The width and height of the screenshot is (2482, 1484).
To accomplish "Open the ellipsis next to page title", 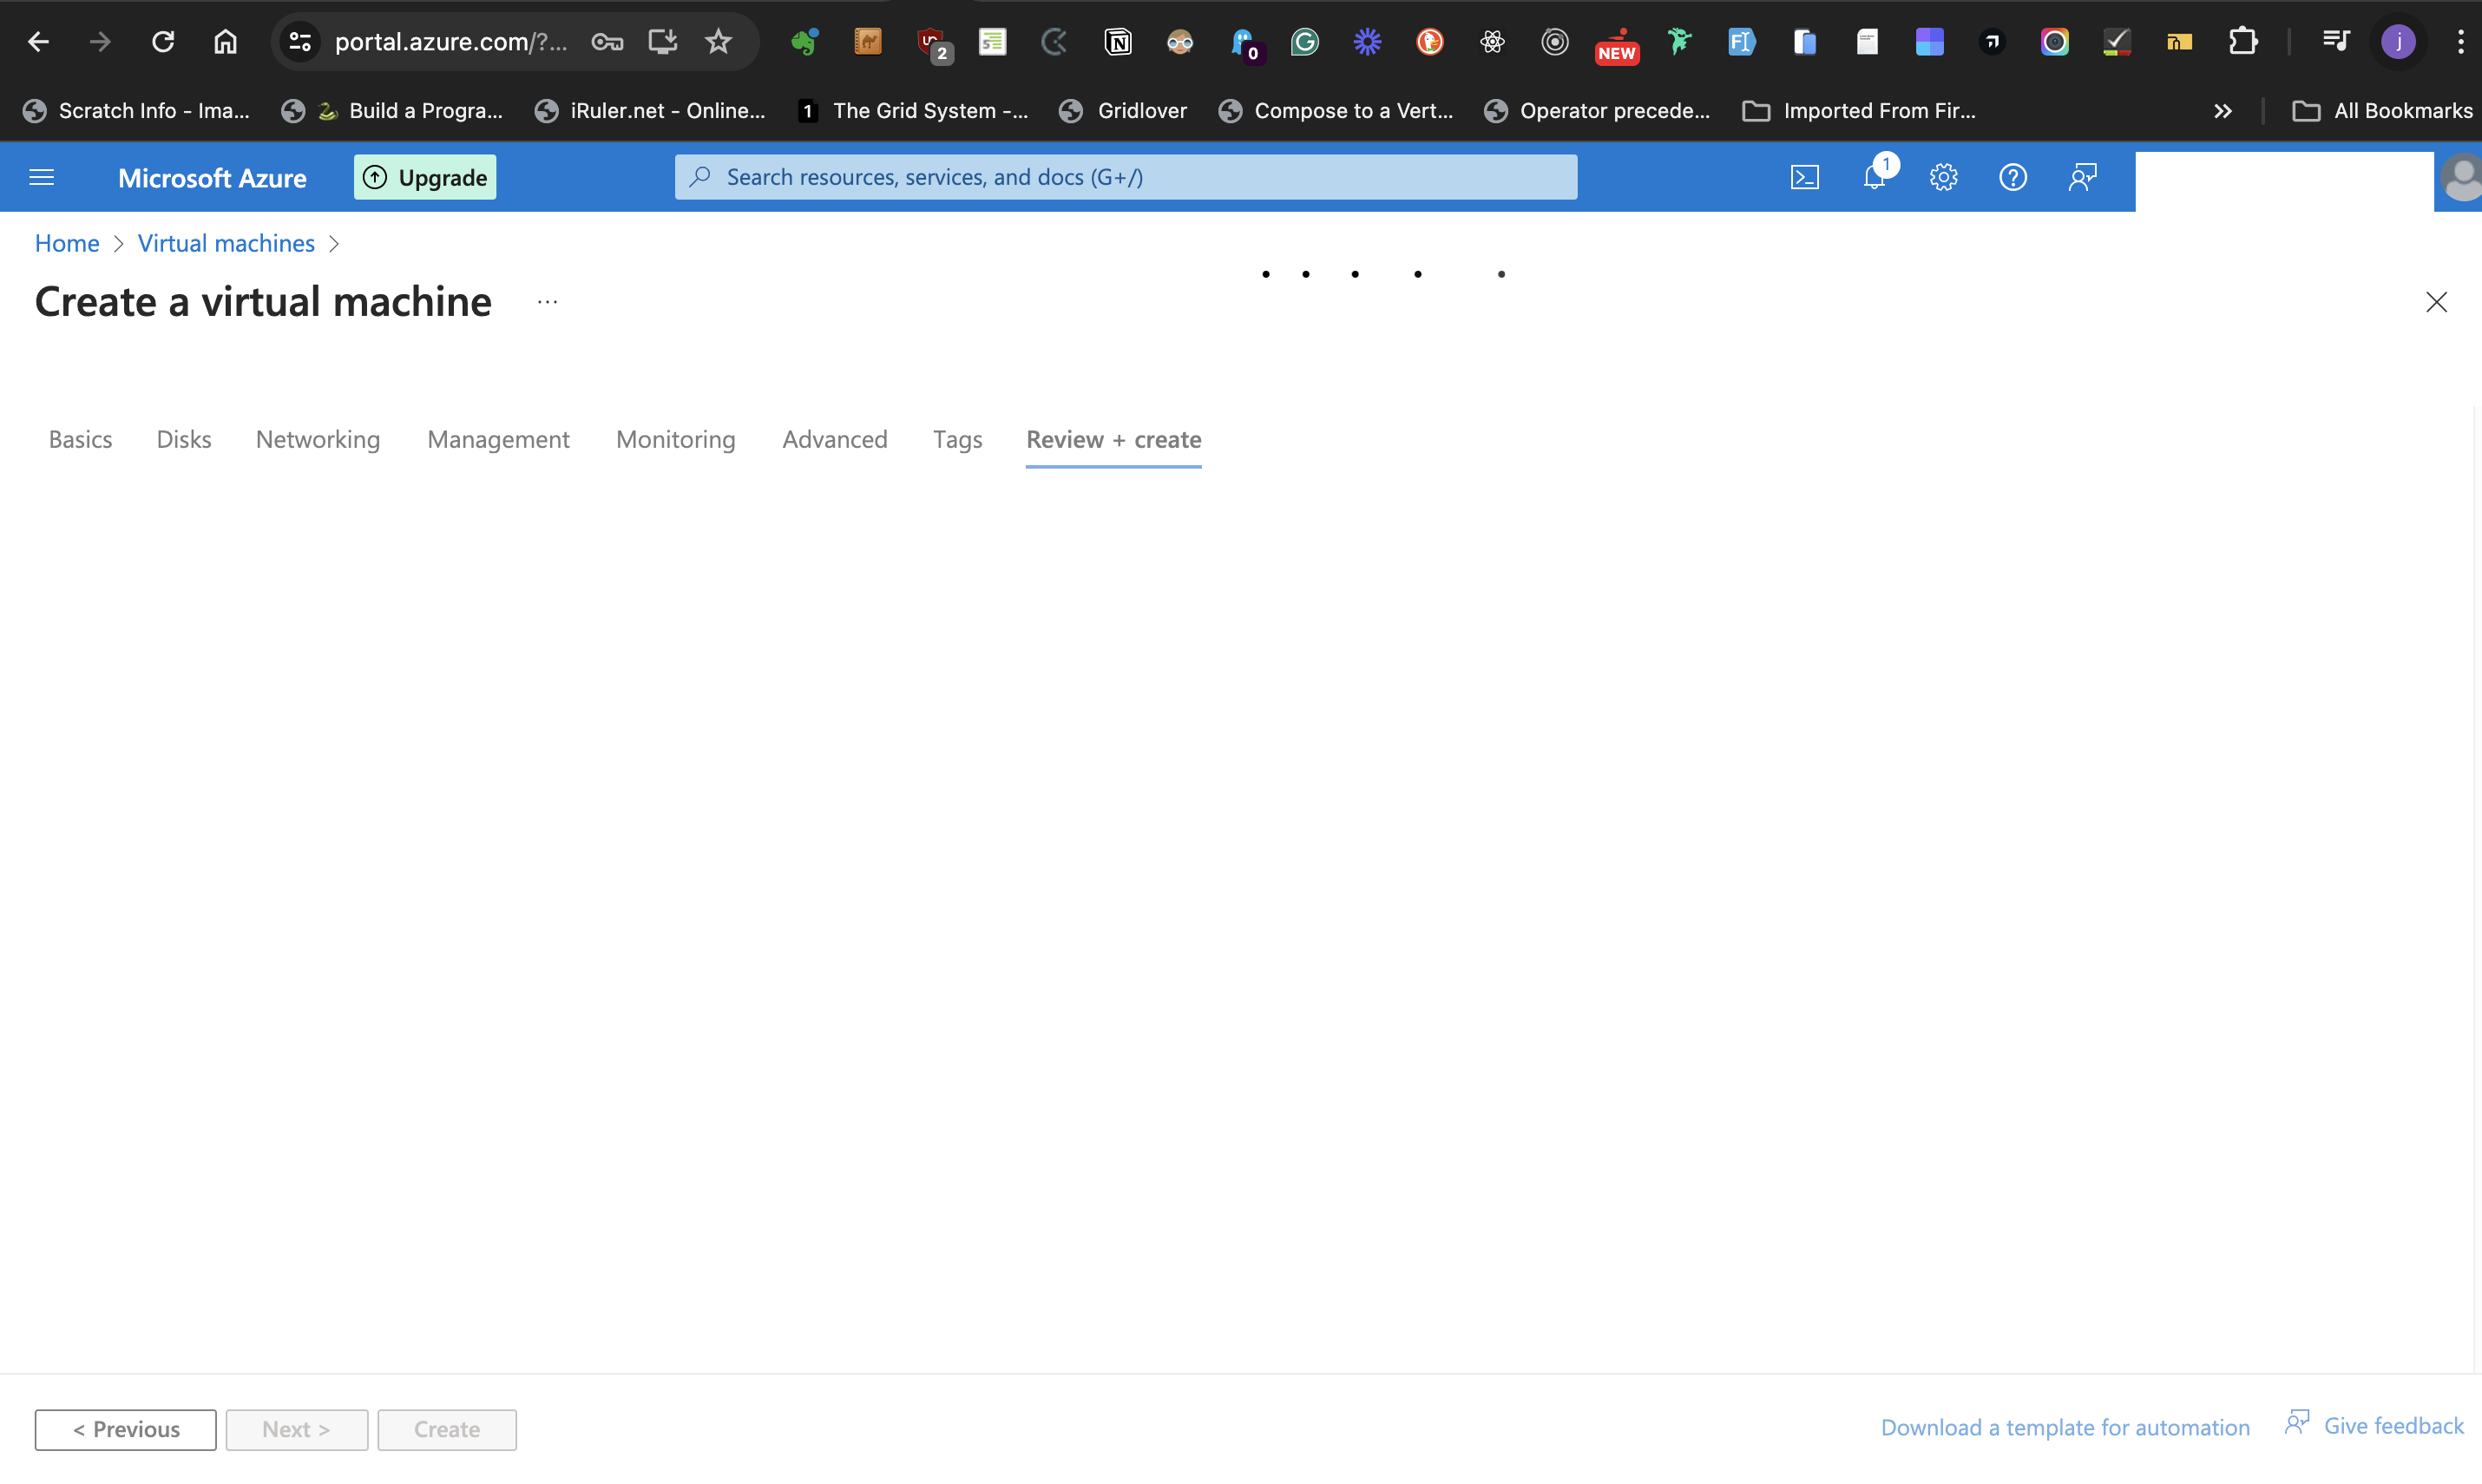I will 547,301.
